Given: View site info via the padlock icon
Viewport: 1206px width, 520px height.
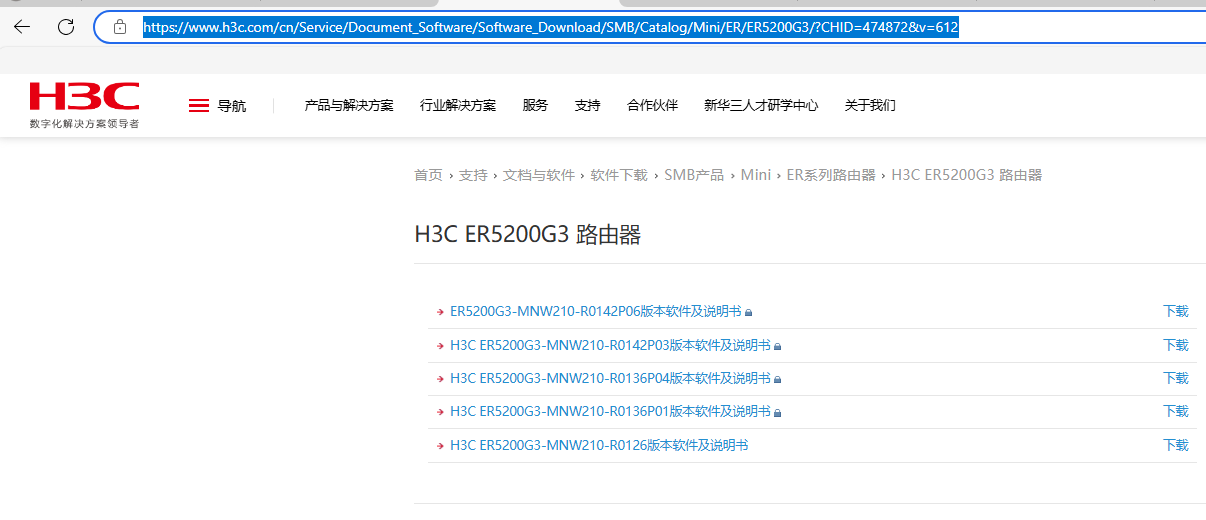Looking at the screenshot, I should click(x=120, y=27).
